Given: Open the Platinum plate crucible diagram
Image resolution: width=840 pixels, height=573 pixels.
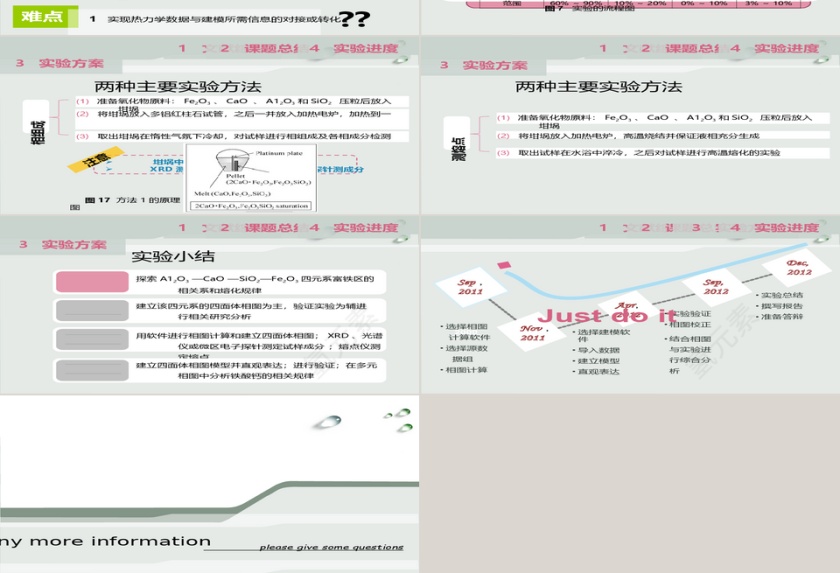Looking at the screenshot, I should (x=251, y=178).
